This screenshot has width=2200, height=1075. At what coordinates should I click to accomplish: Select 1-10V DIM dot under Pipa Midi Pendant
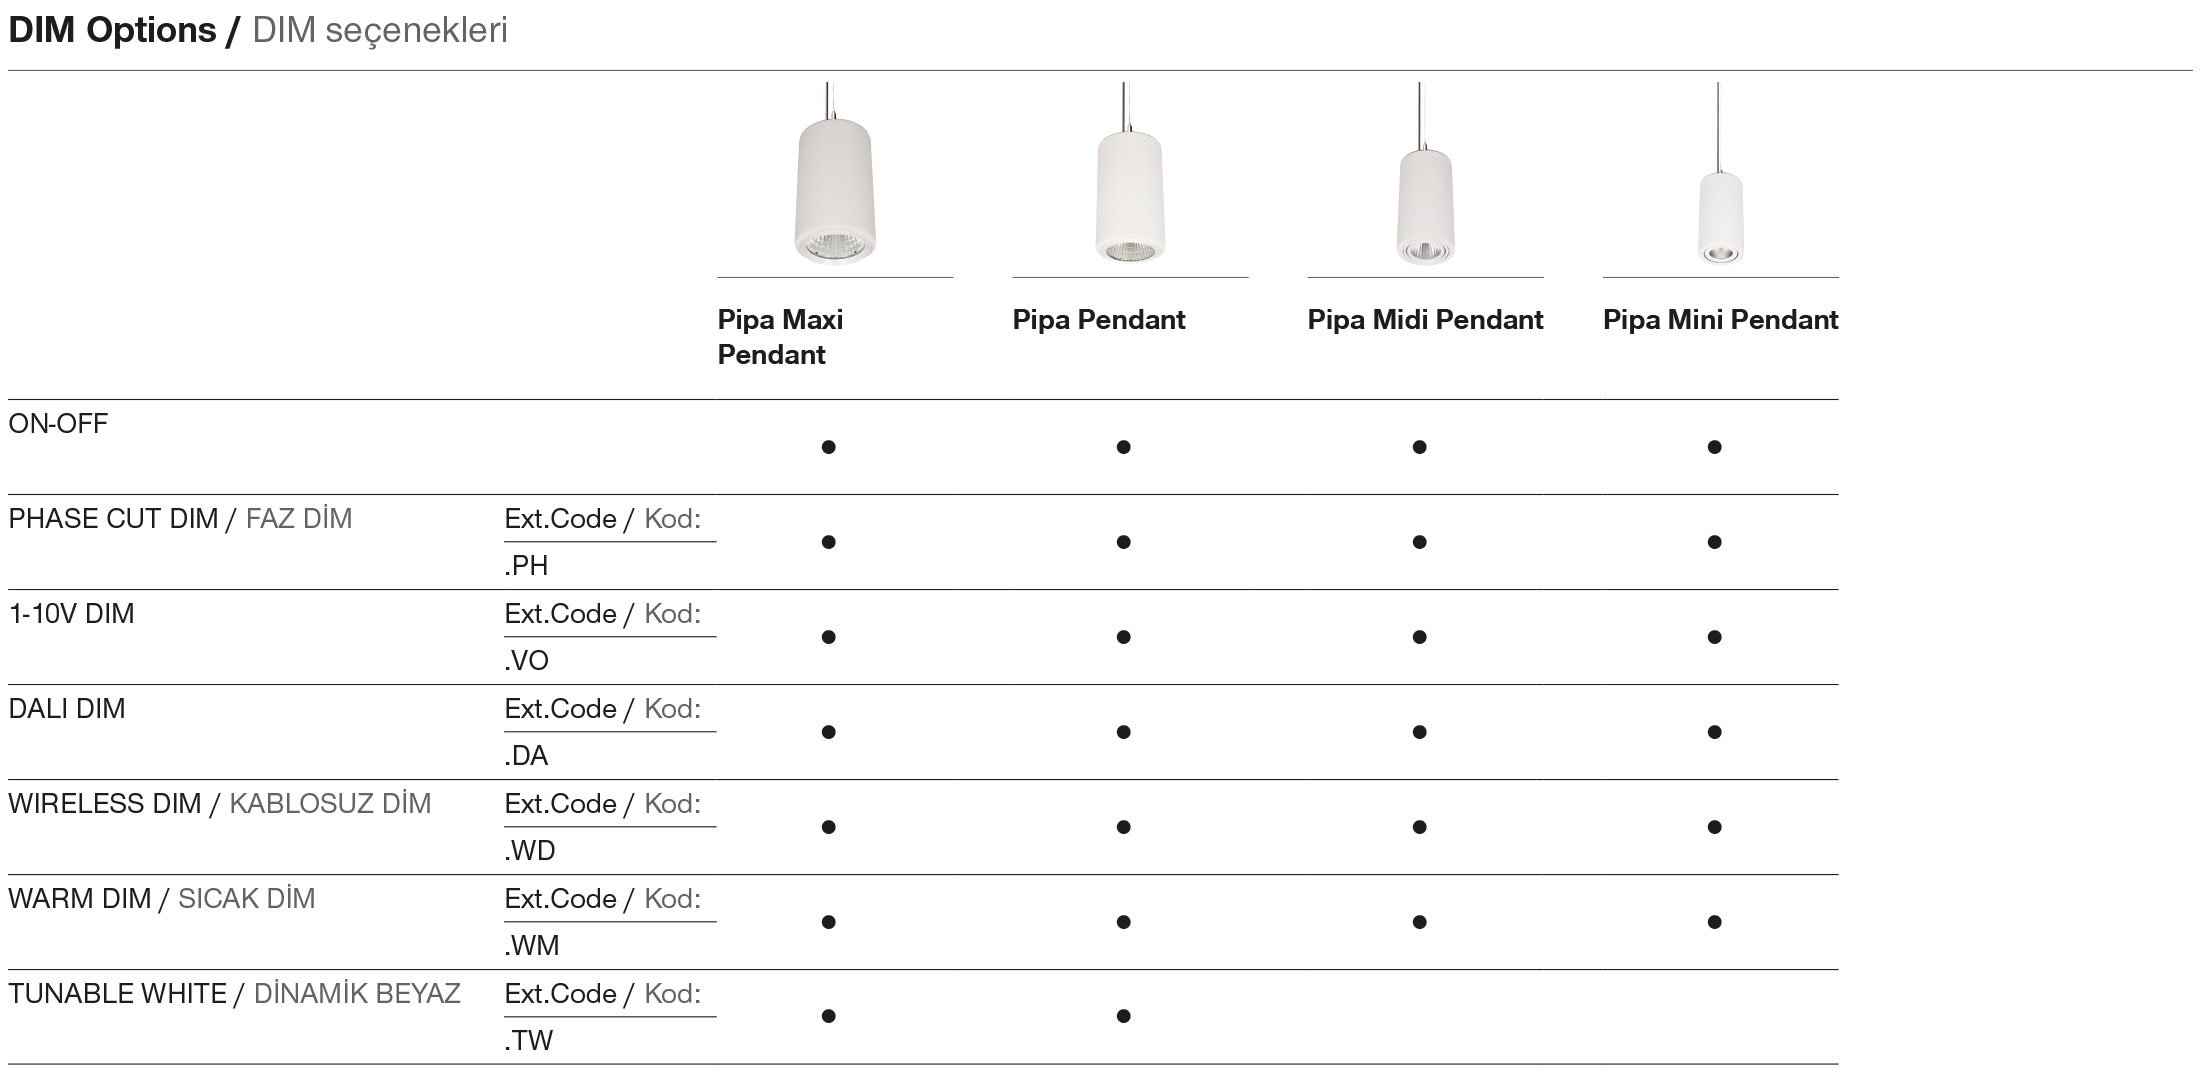[1419, 637]
